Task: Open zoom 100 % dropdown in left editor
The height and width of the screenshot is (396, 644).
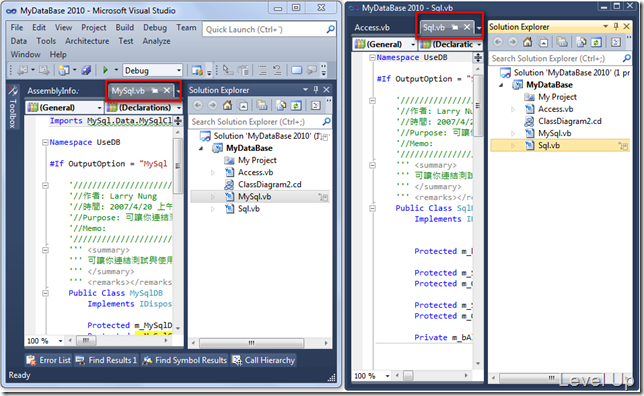Action: coord(60,341)
